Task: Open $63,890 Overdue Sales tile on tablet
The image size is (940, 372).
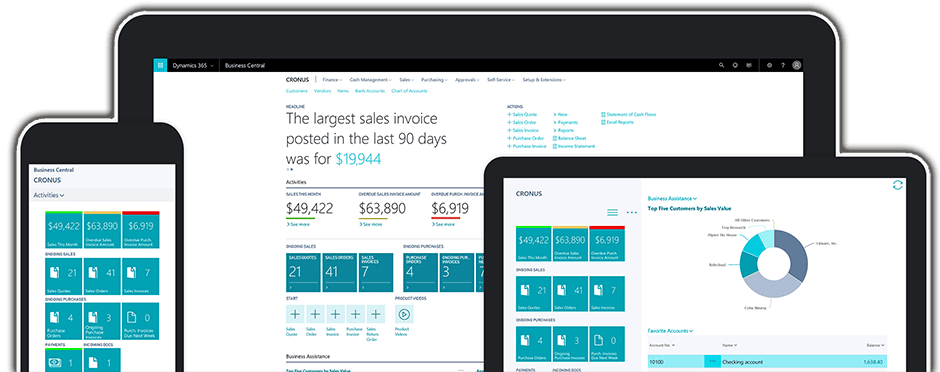Action: (x=570, y=244)
